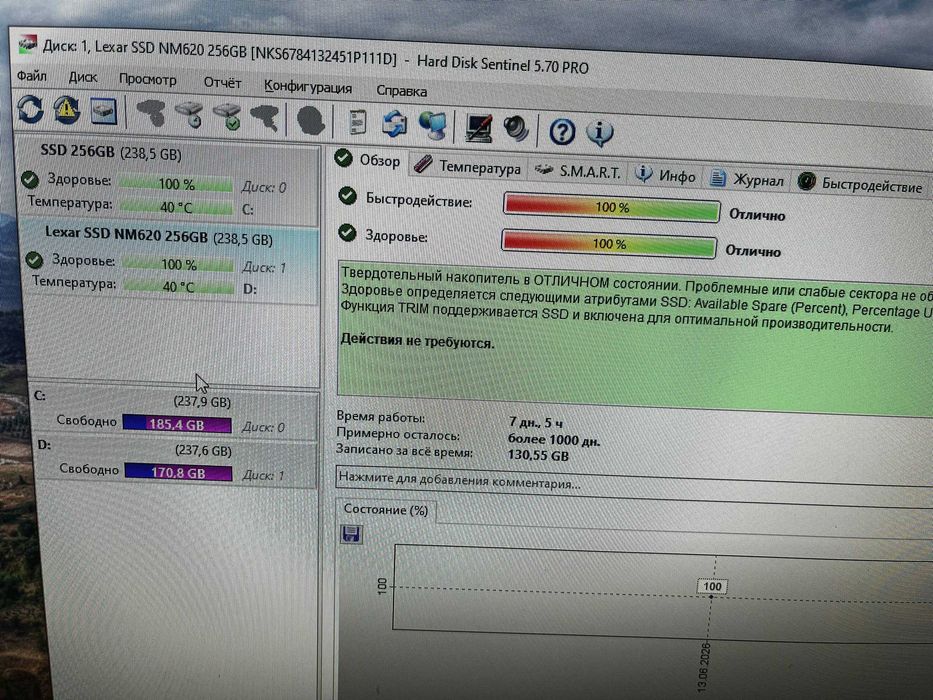
Task: Click the globe with monitor toolbar icon
Action: click(x=433, y=126)
